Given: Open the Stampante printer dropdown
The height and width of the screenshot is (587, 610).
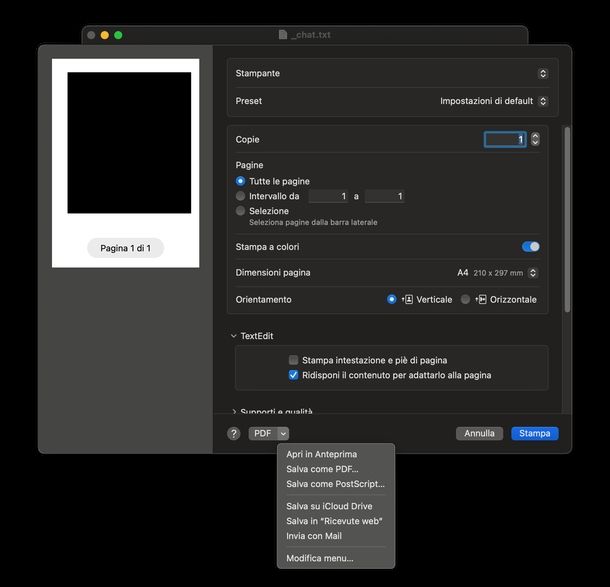Looking at the screenshot, I should 543,73.
